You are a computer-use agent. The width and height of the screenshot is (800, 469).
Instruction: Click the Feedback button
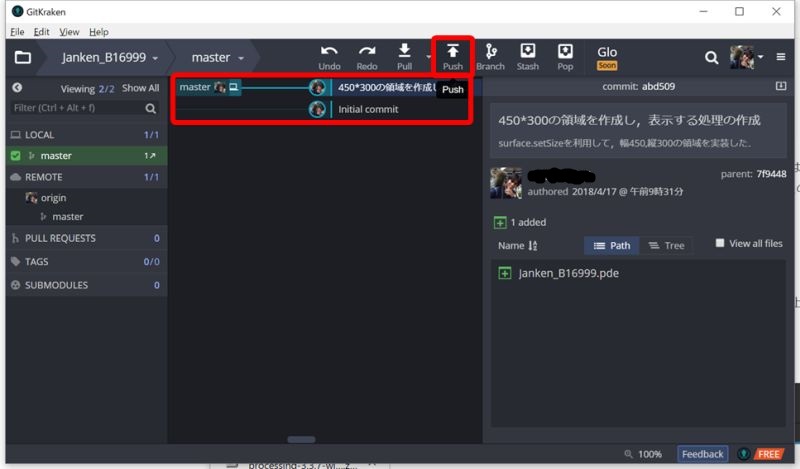point(702,454)
